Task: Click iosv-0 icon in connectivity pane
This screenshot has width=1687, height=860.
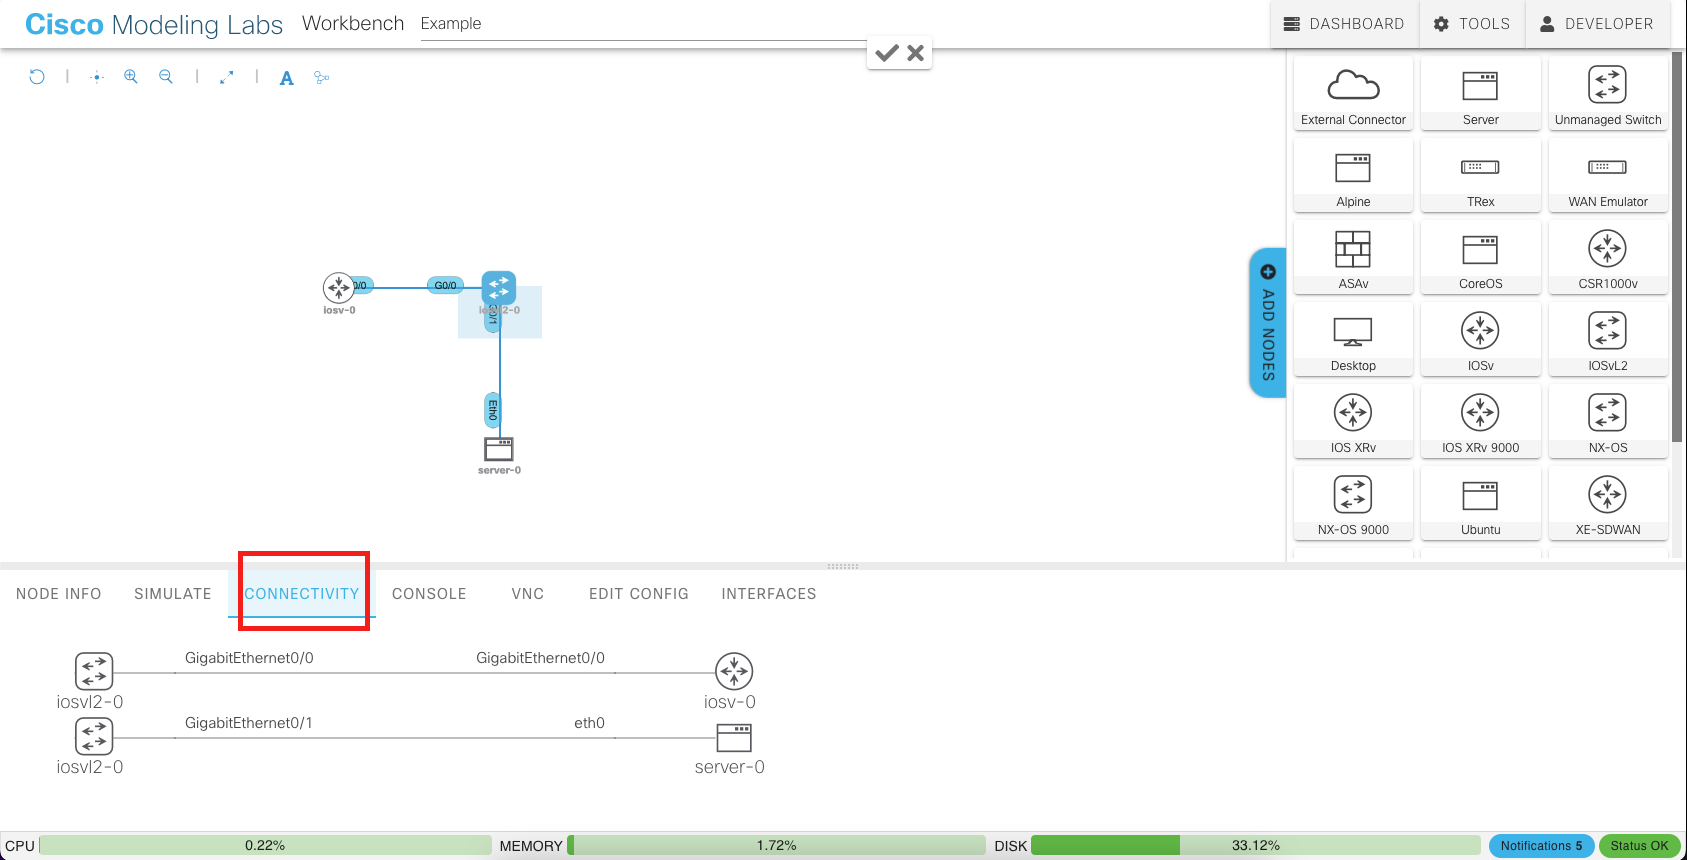Action: point(734,671)
